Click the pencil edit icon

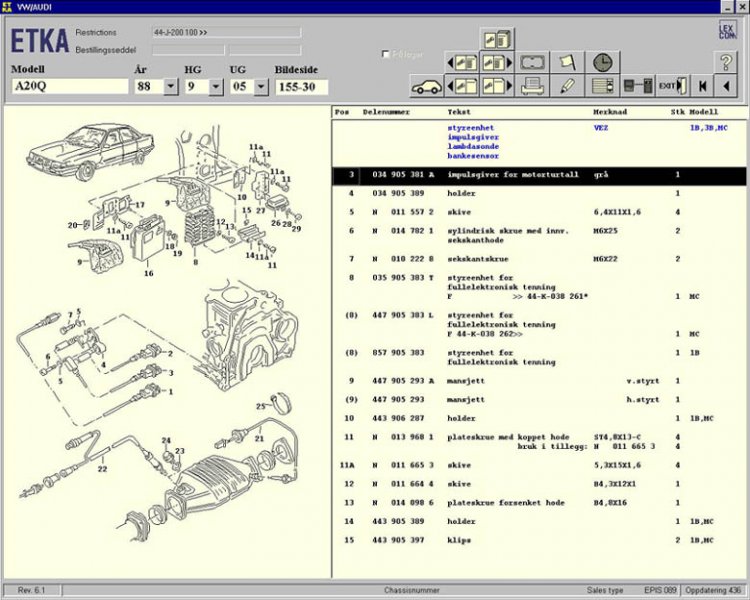tap(568, 86)
